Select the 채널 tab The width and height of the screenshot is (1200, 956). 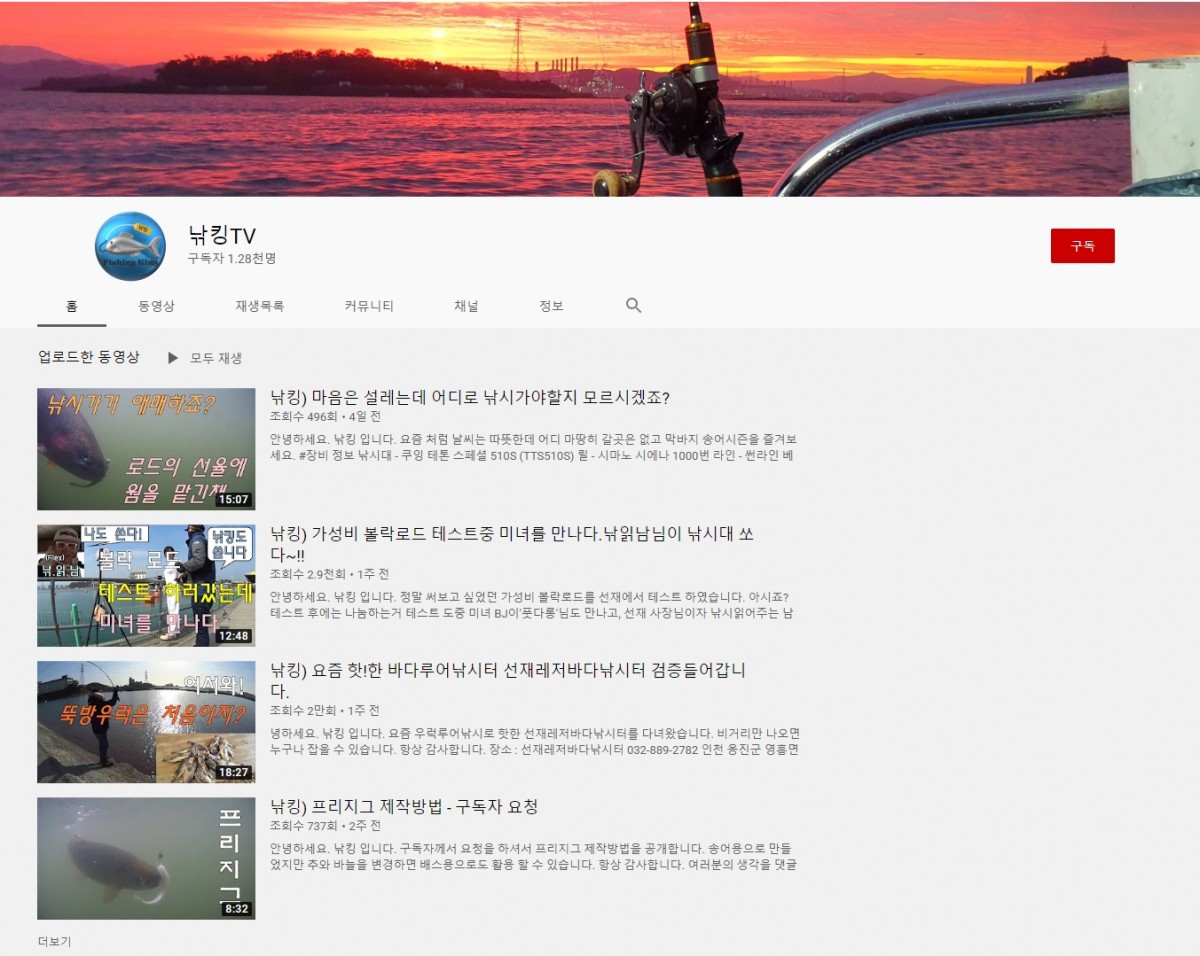pos(466,306)
